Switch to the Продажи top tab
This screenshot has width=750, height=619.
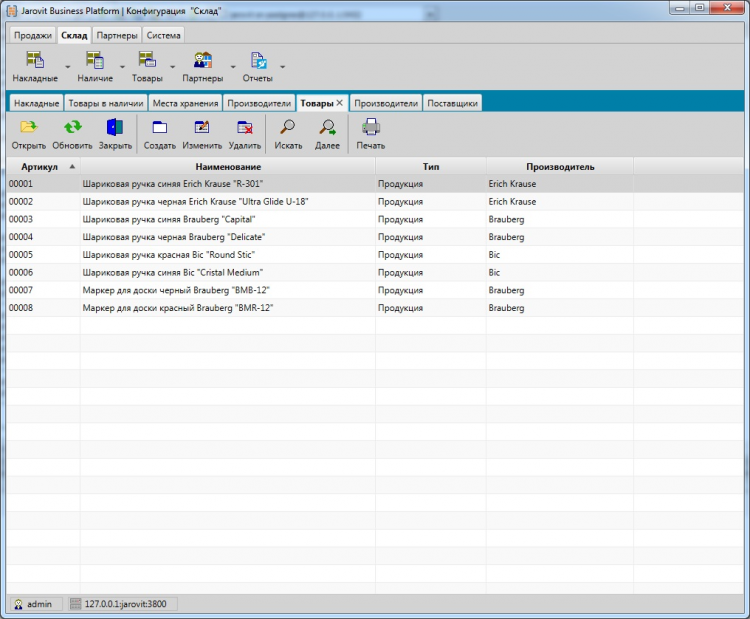tap(32, 35)
